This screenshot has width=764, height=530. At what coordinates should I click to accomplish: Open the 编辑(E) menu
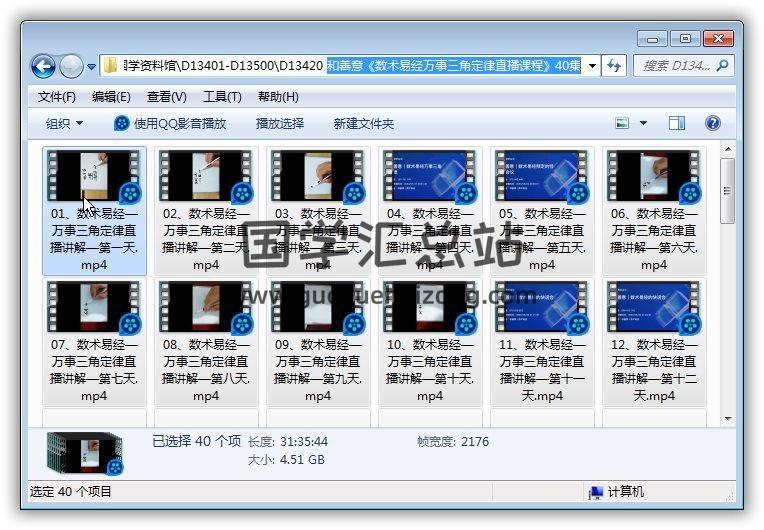click(111, 97)
